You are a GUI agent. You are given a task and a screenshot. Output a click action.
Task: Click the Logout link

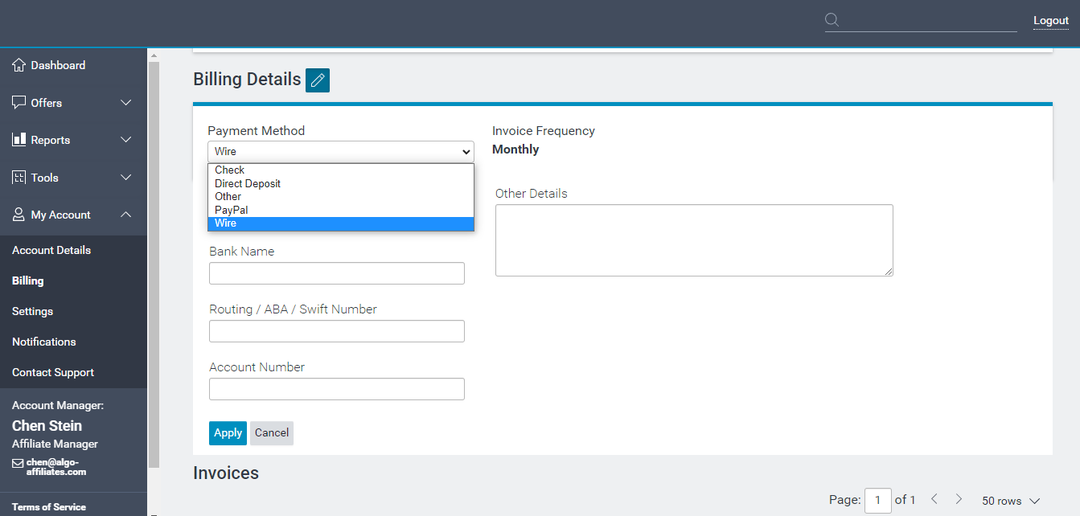pos(1051,21)
